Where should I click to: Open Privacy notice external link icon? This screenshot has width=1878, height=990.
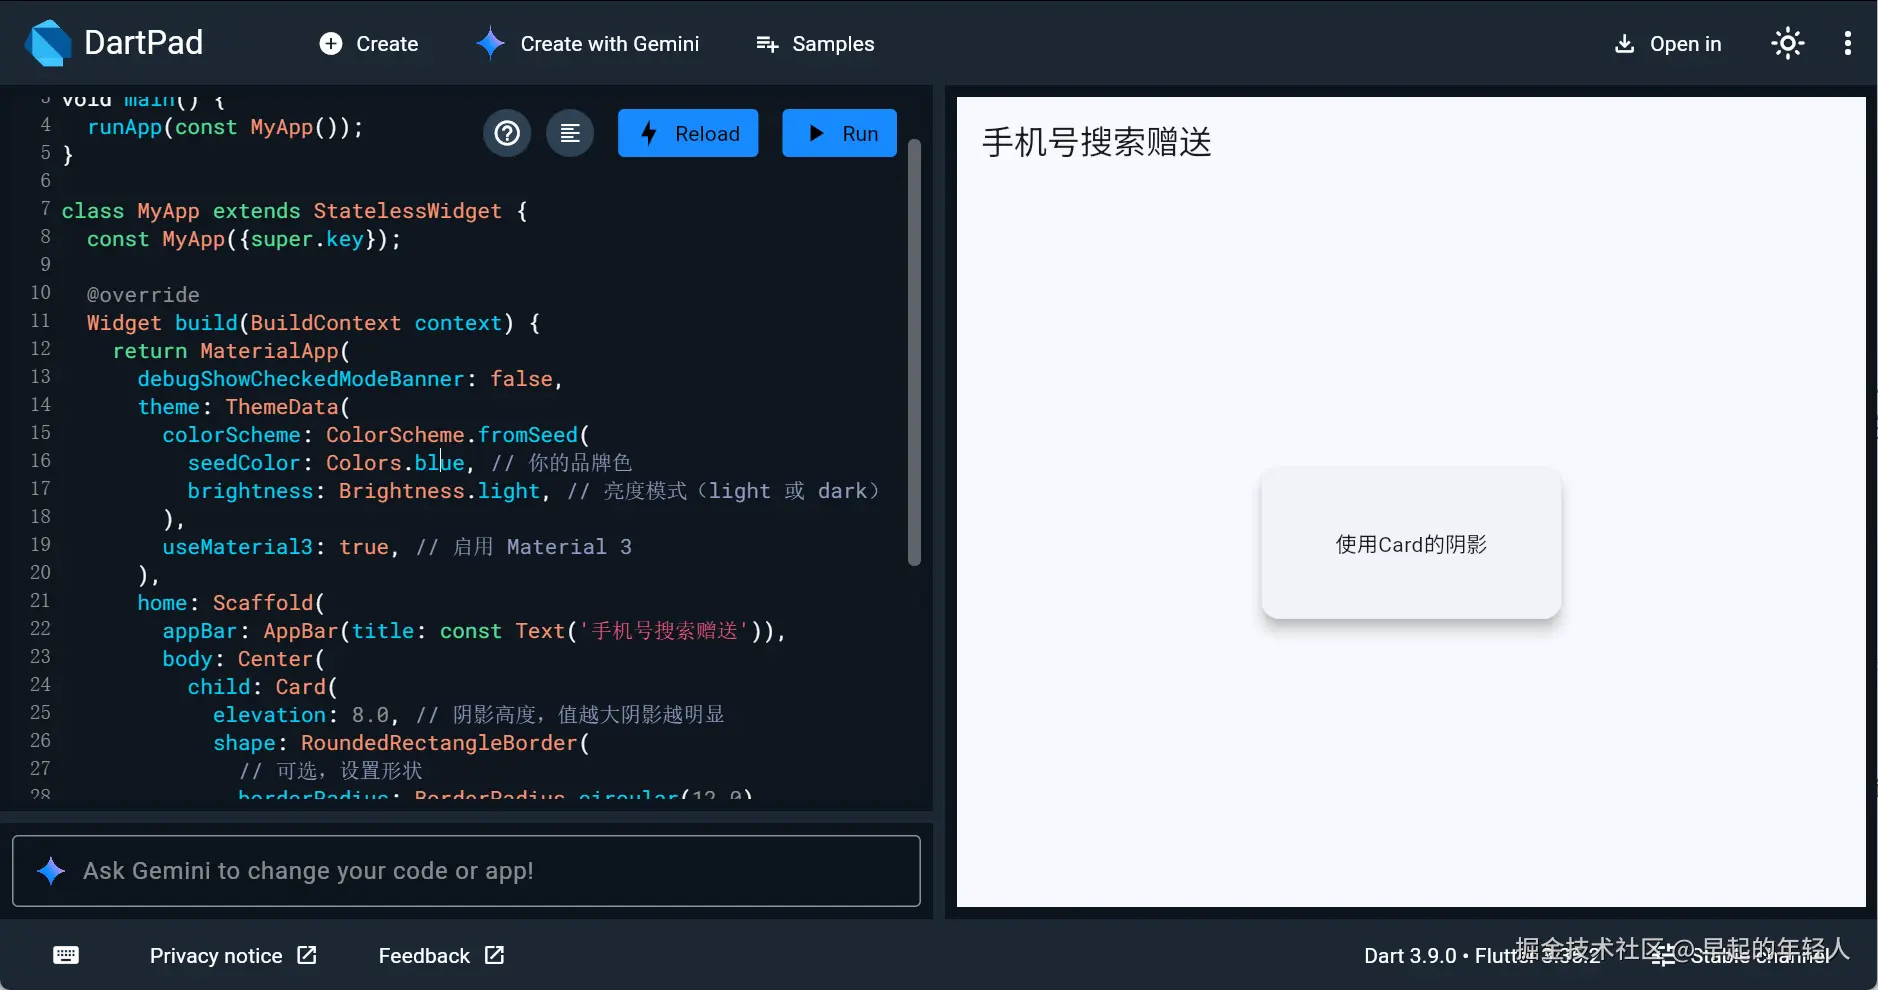(x=306, y=955)
